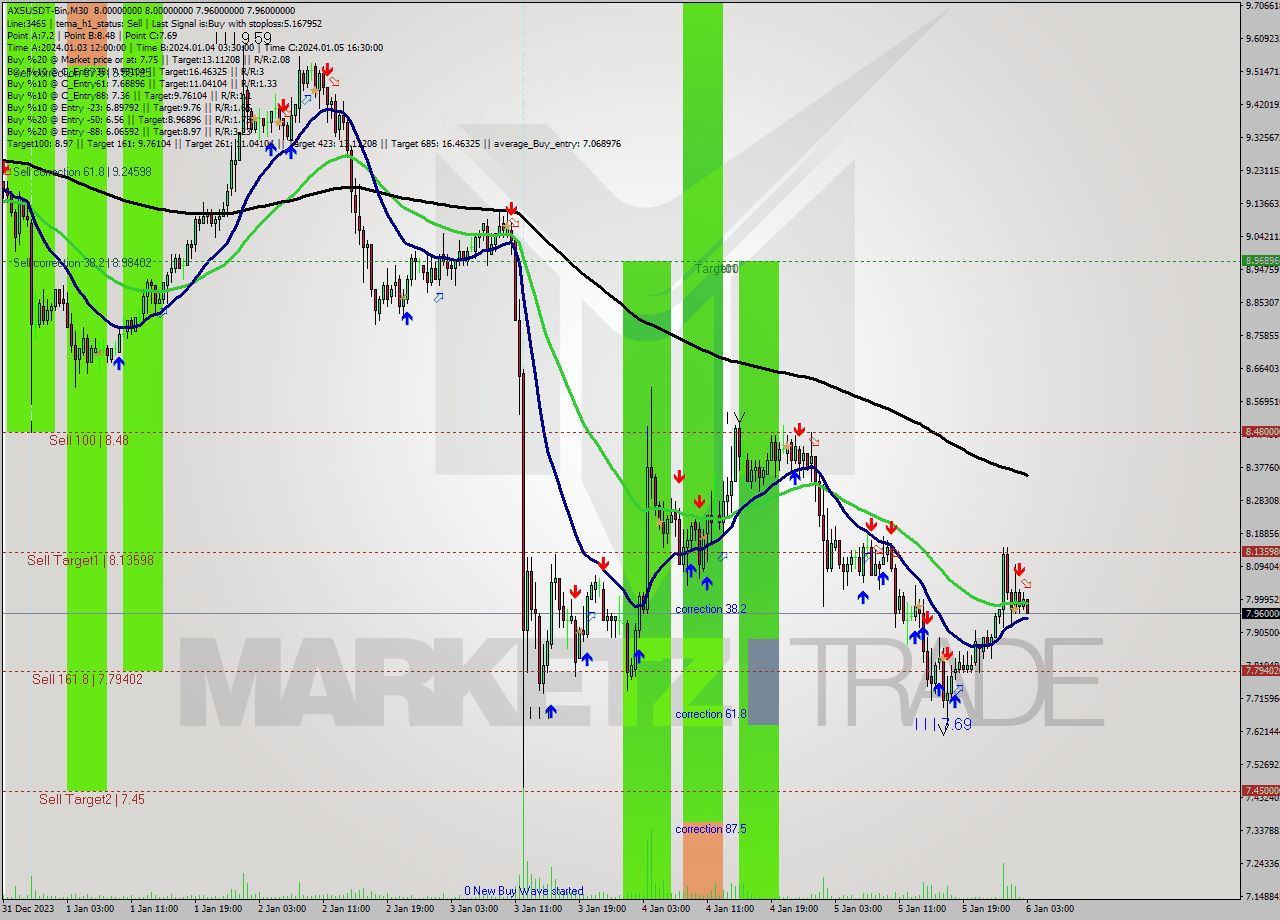The height and width of the screenshot is (920, 1280).
Task: Click the green Target00 label
Action: pos(717,269)
